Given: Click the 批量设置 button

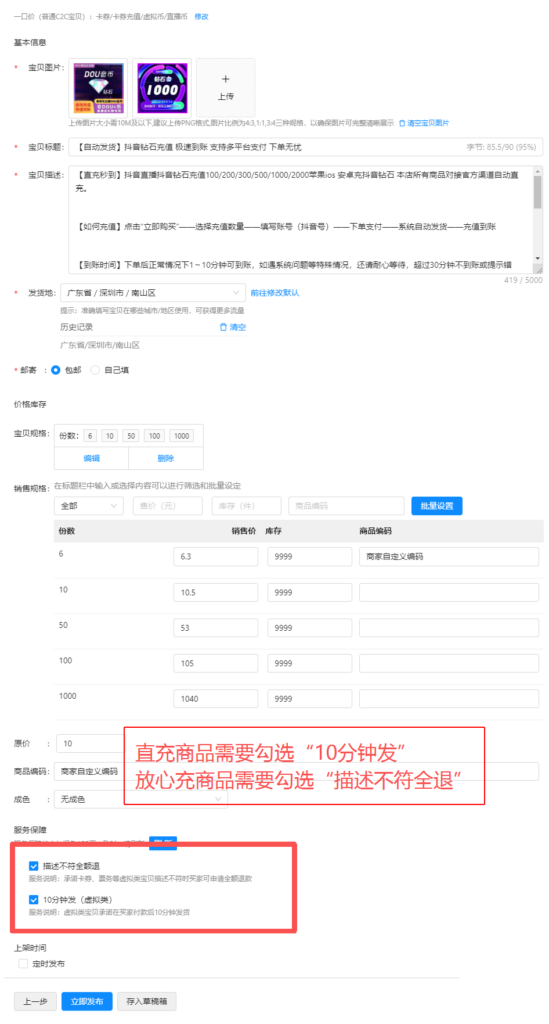Looking at the screenshot, I should [x=437, y=505].
